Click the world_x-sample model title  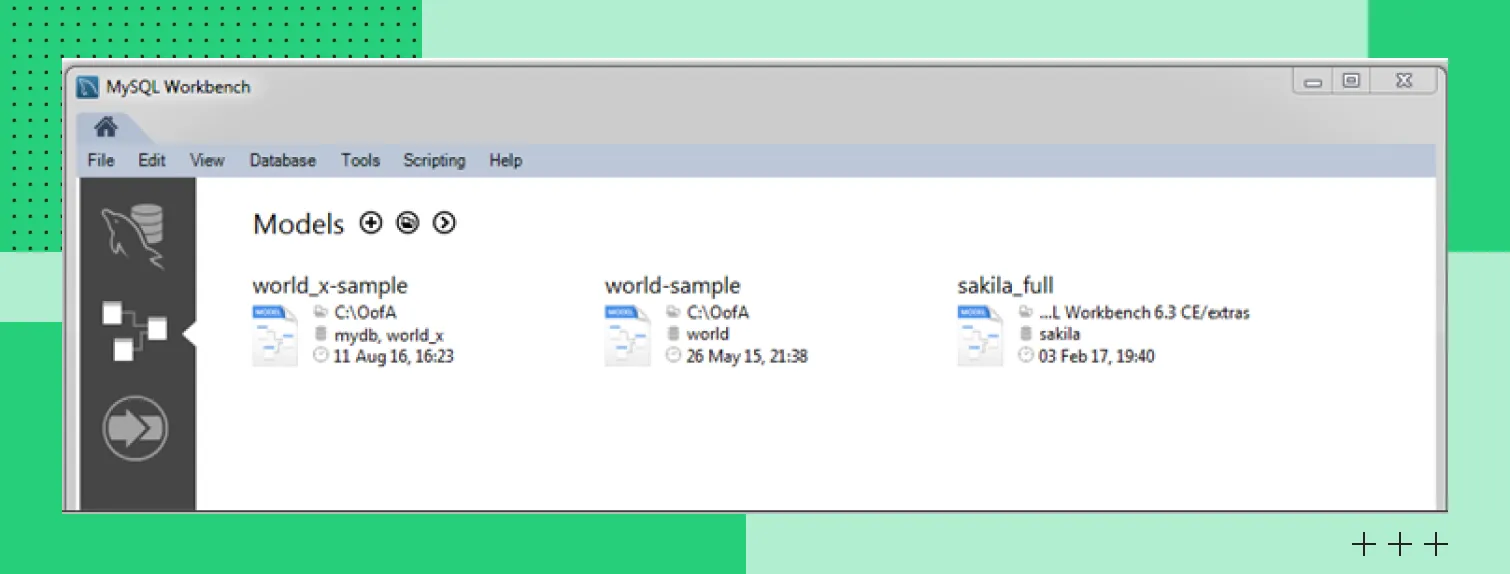pyautogui.click(x=330, y=286)
